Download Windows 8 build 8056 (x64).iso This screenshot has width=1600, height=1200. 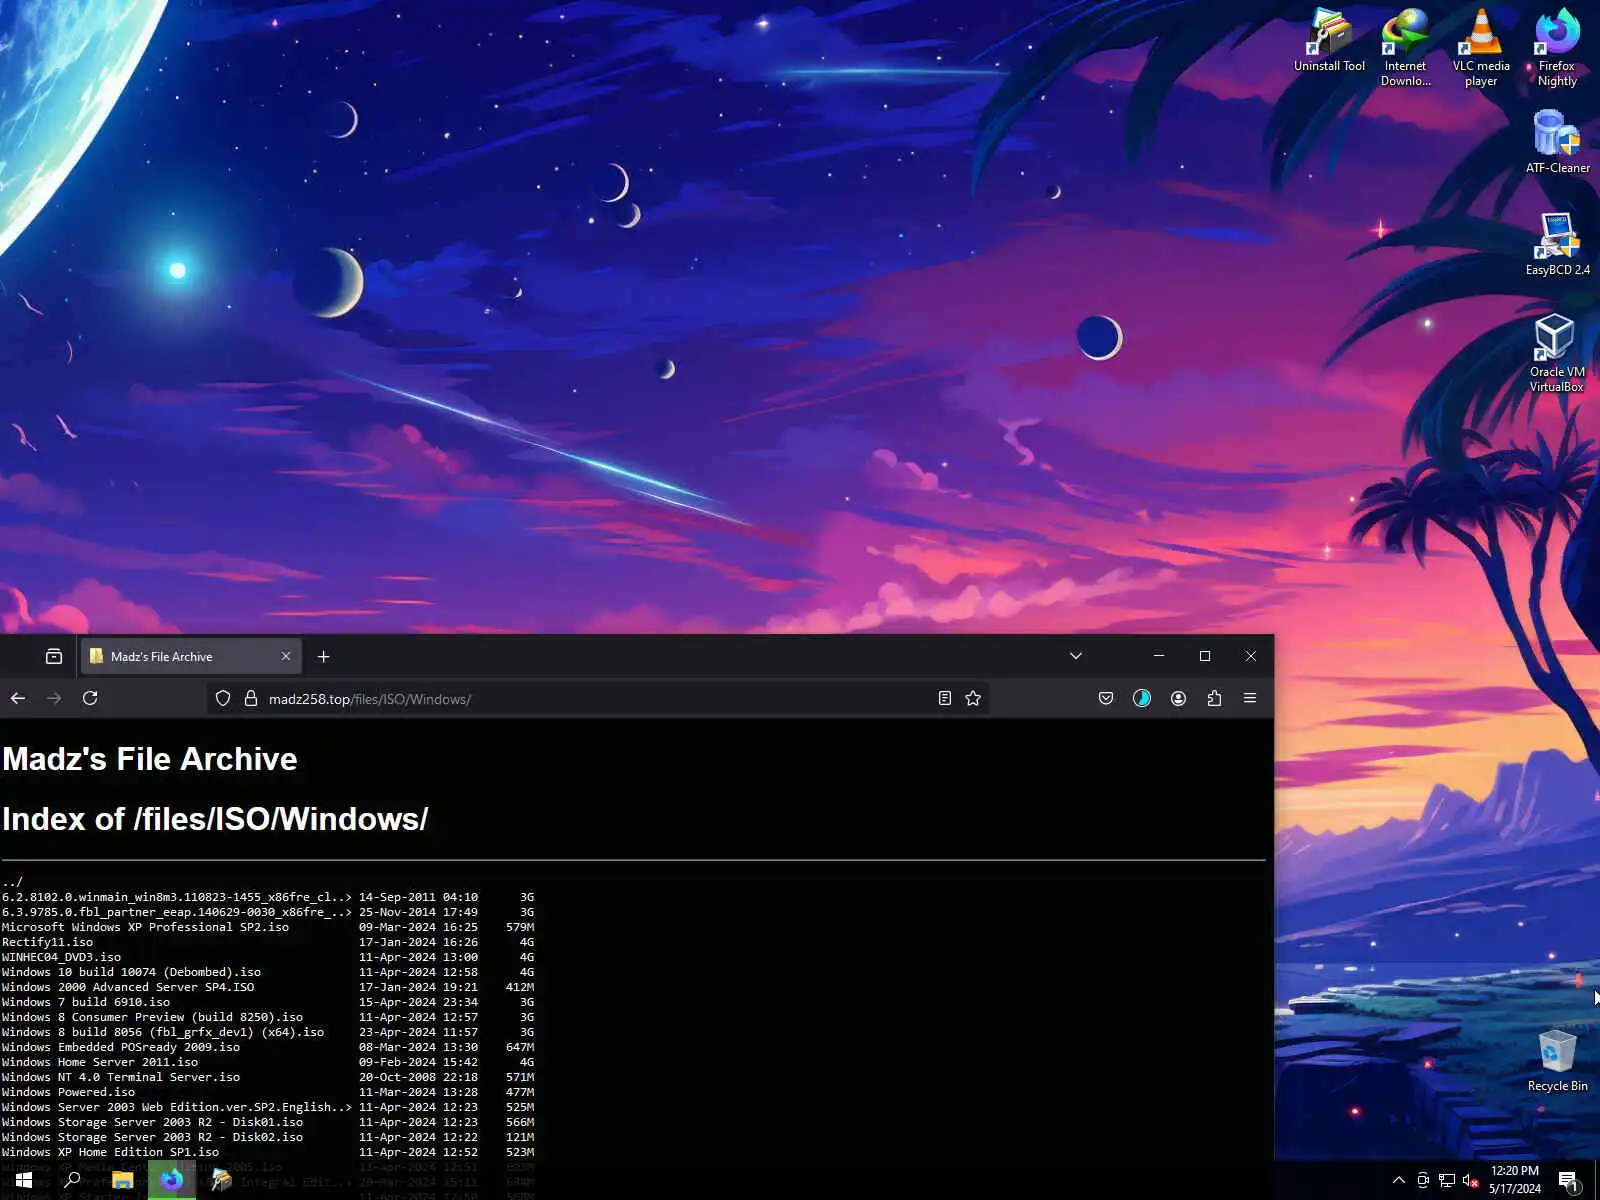pos(163,1032)
